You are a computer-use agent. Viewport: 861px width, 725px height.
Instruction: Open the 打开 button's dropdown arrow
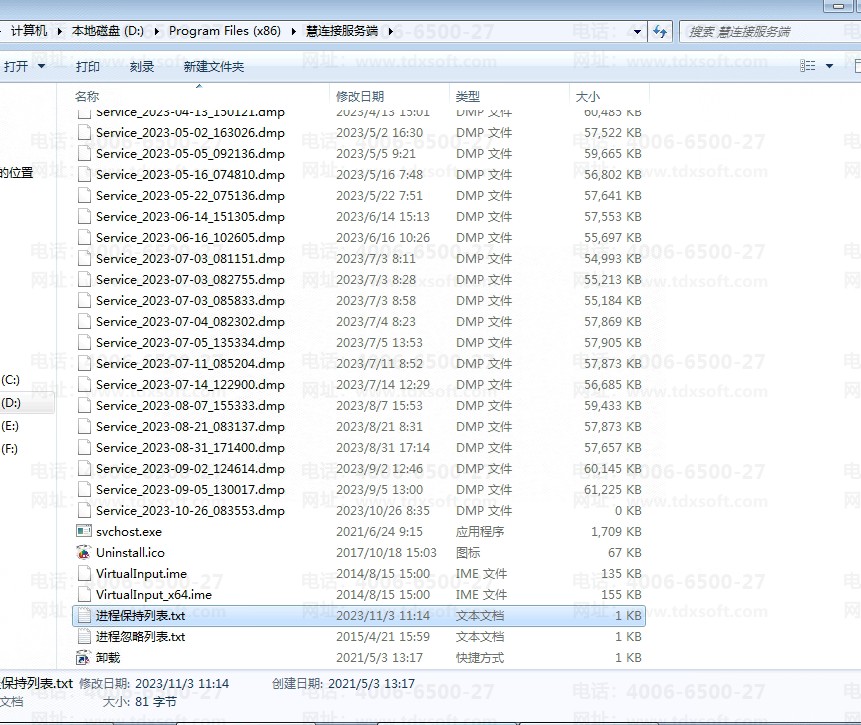pos(41,65)
